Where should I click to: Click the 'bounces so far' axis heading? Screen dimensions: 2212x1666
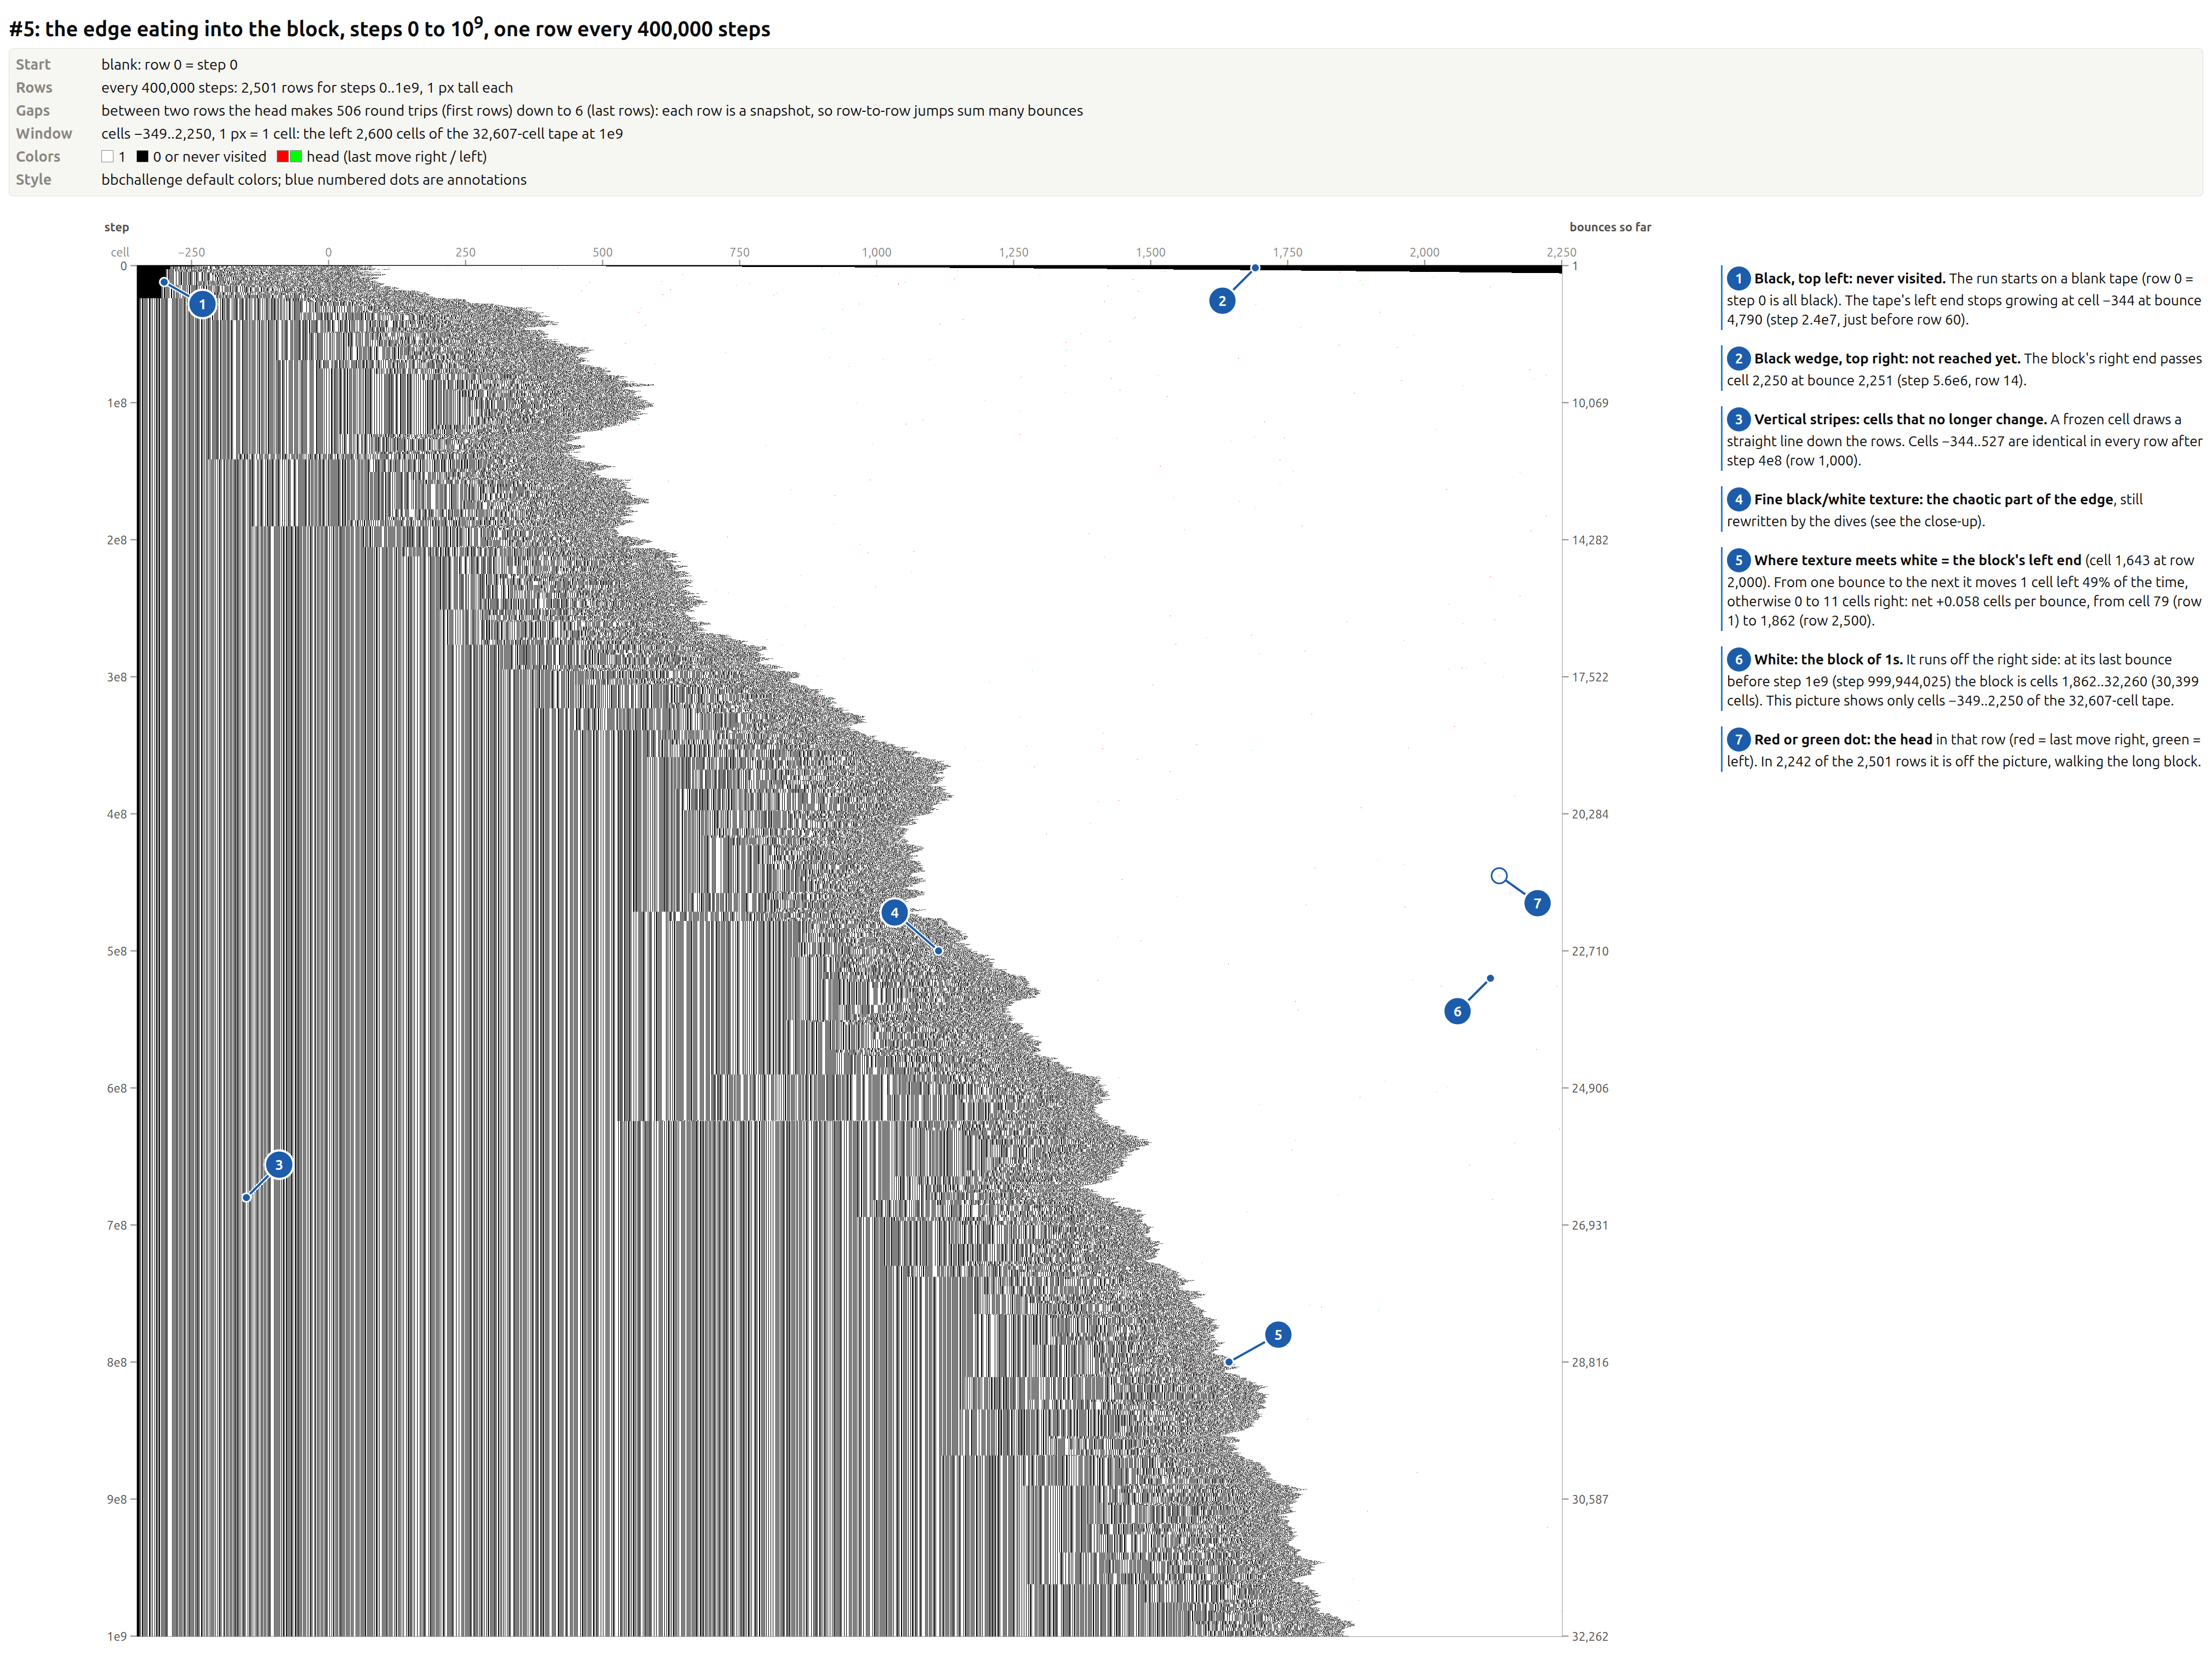coord(1610,228)
